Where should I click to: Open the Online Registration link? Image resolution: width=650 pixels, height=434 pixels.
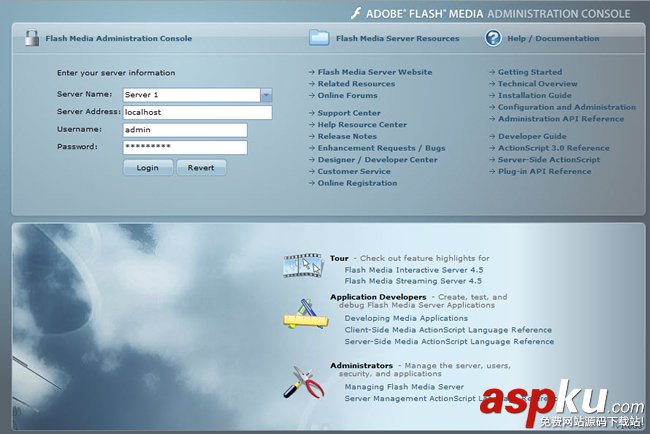pos(357,183)
